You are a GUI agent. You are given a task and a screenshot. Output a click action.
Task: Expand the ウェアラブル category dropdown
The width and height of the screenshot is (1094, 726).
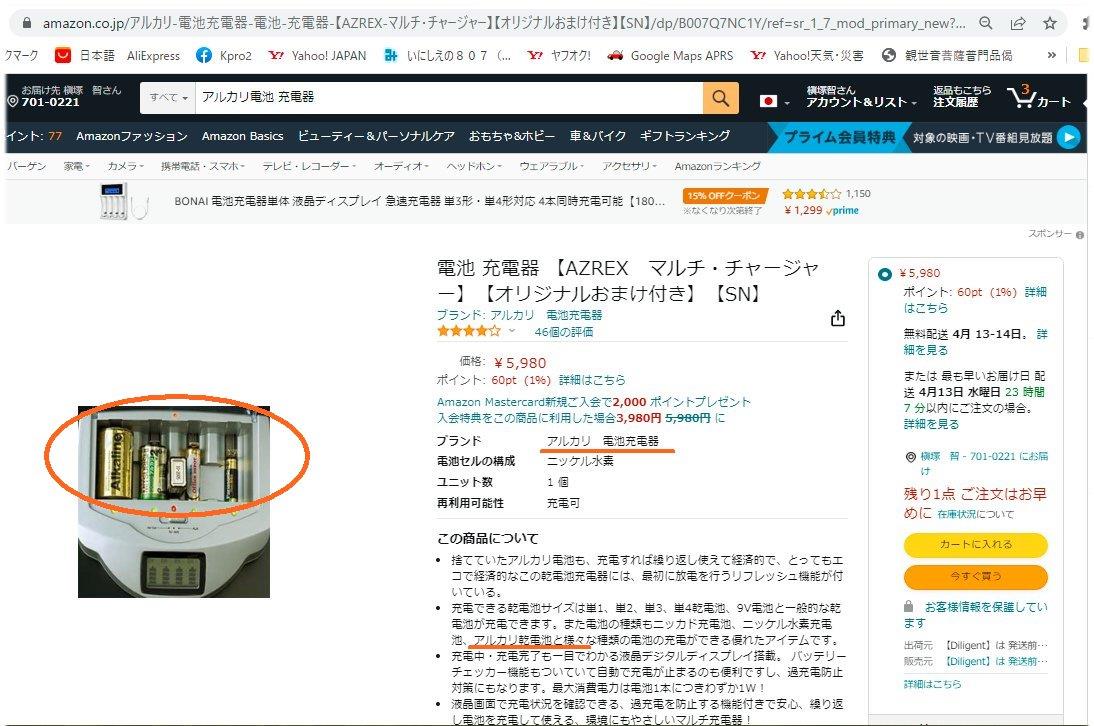coord(551,166)
